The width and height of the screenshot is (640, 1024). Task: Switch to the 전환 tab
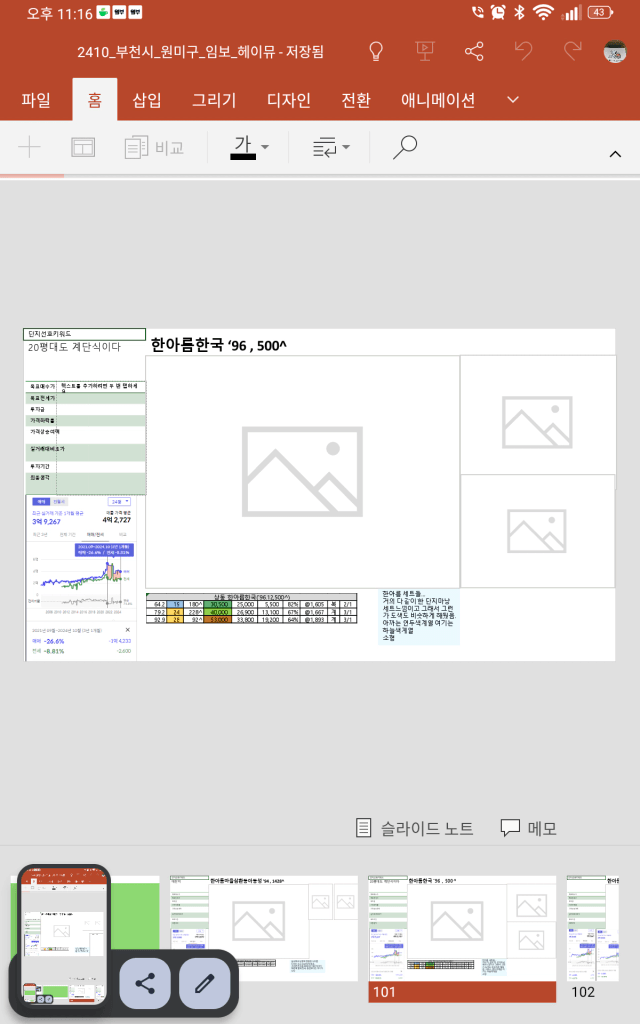pos(356,100)
